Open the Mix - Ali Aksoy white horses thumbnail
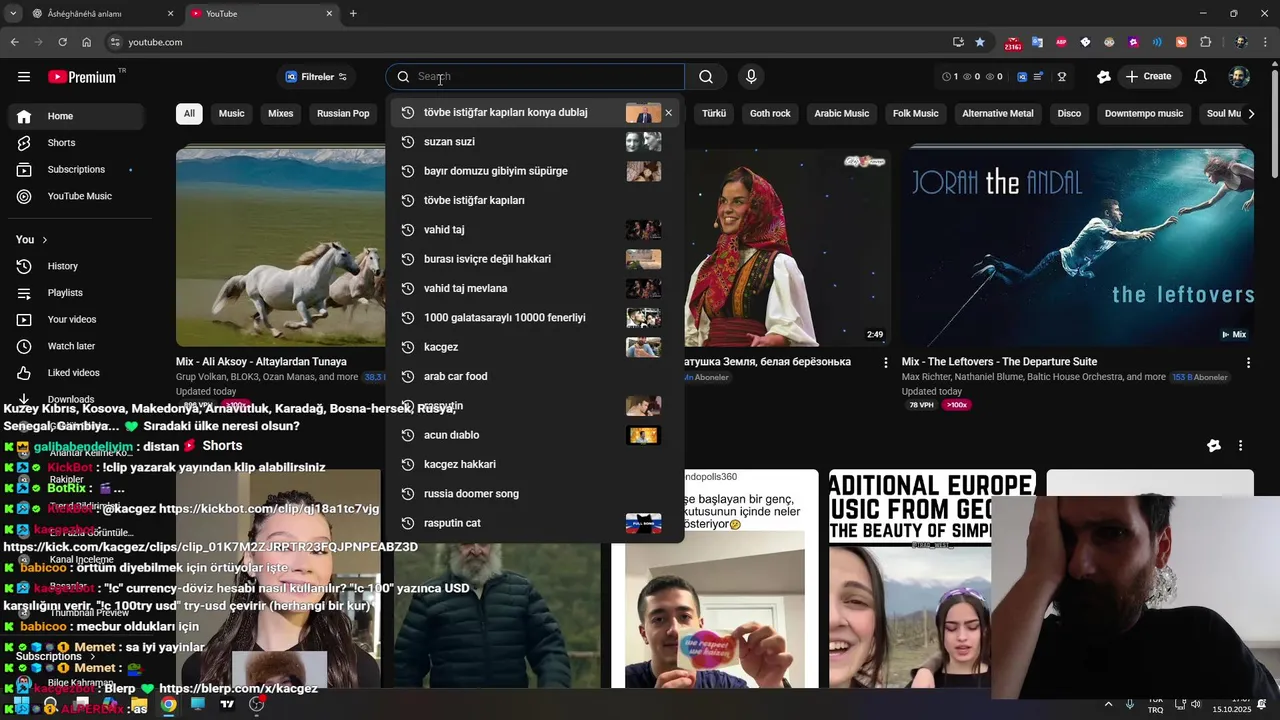 [281, 247]
